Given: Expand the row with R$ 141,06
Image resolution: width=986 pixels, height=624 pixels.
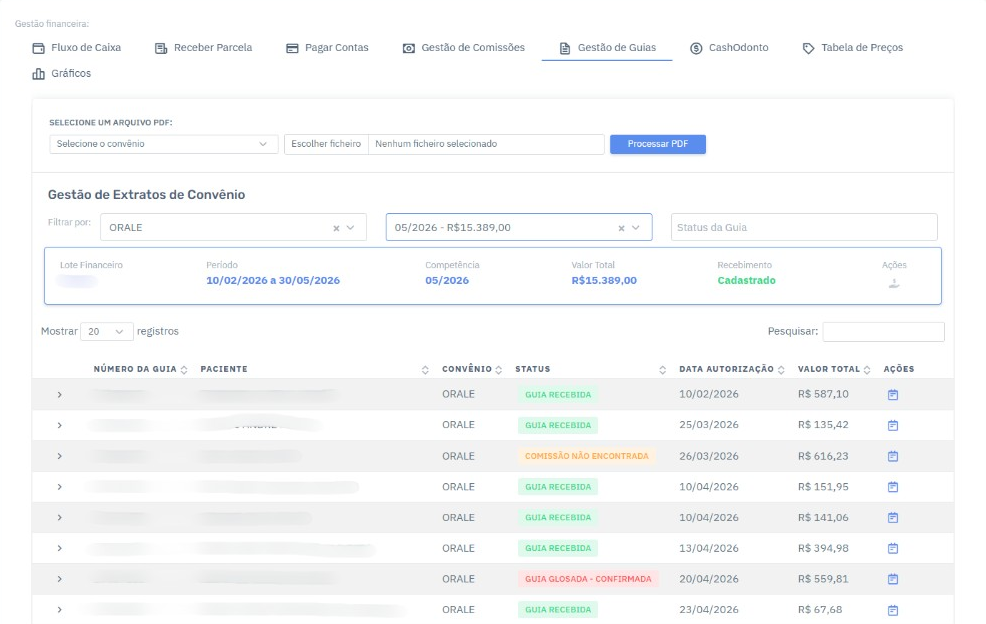Looking at the screenshot, I should (x=60, y=518).
